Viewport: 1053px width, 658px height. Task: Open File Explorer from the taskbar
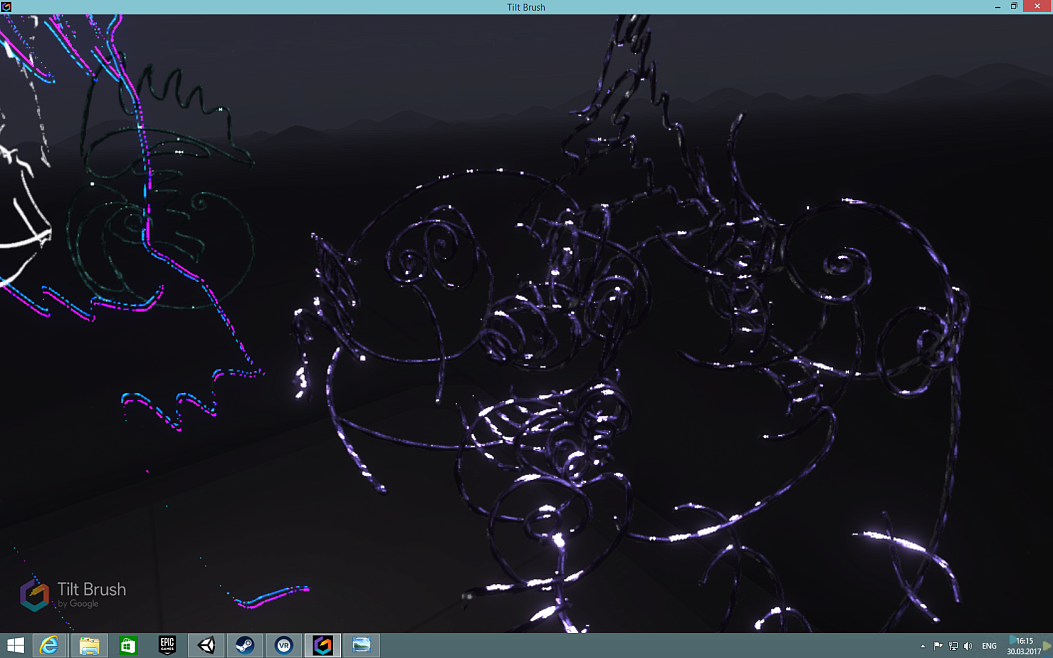89,646
